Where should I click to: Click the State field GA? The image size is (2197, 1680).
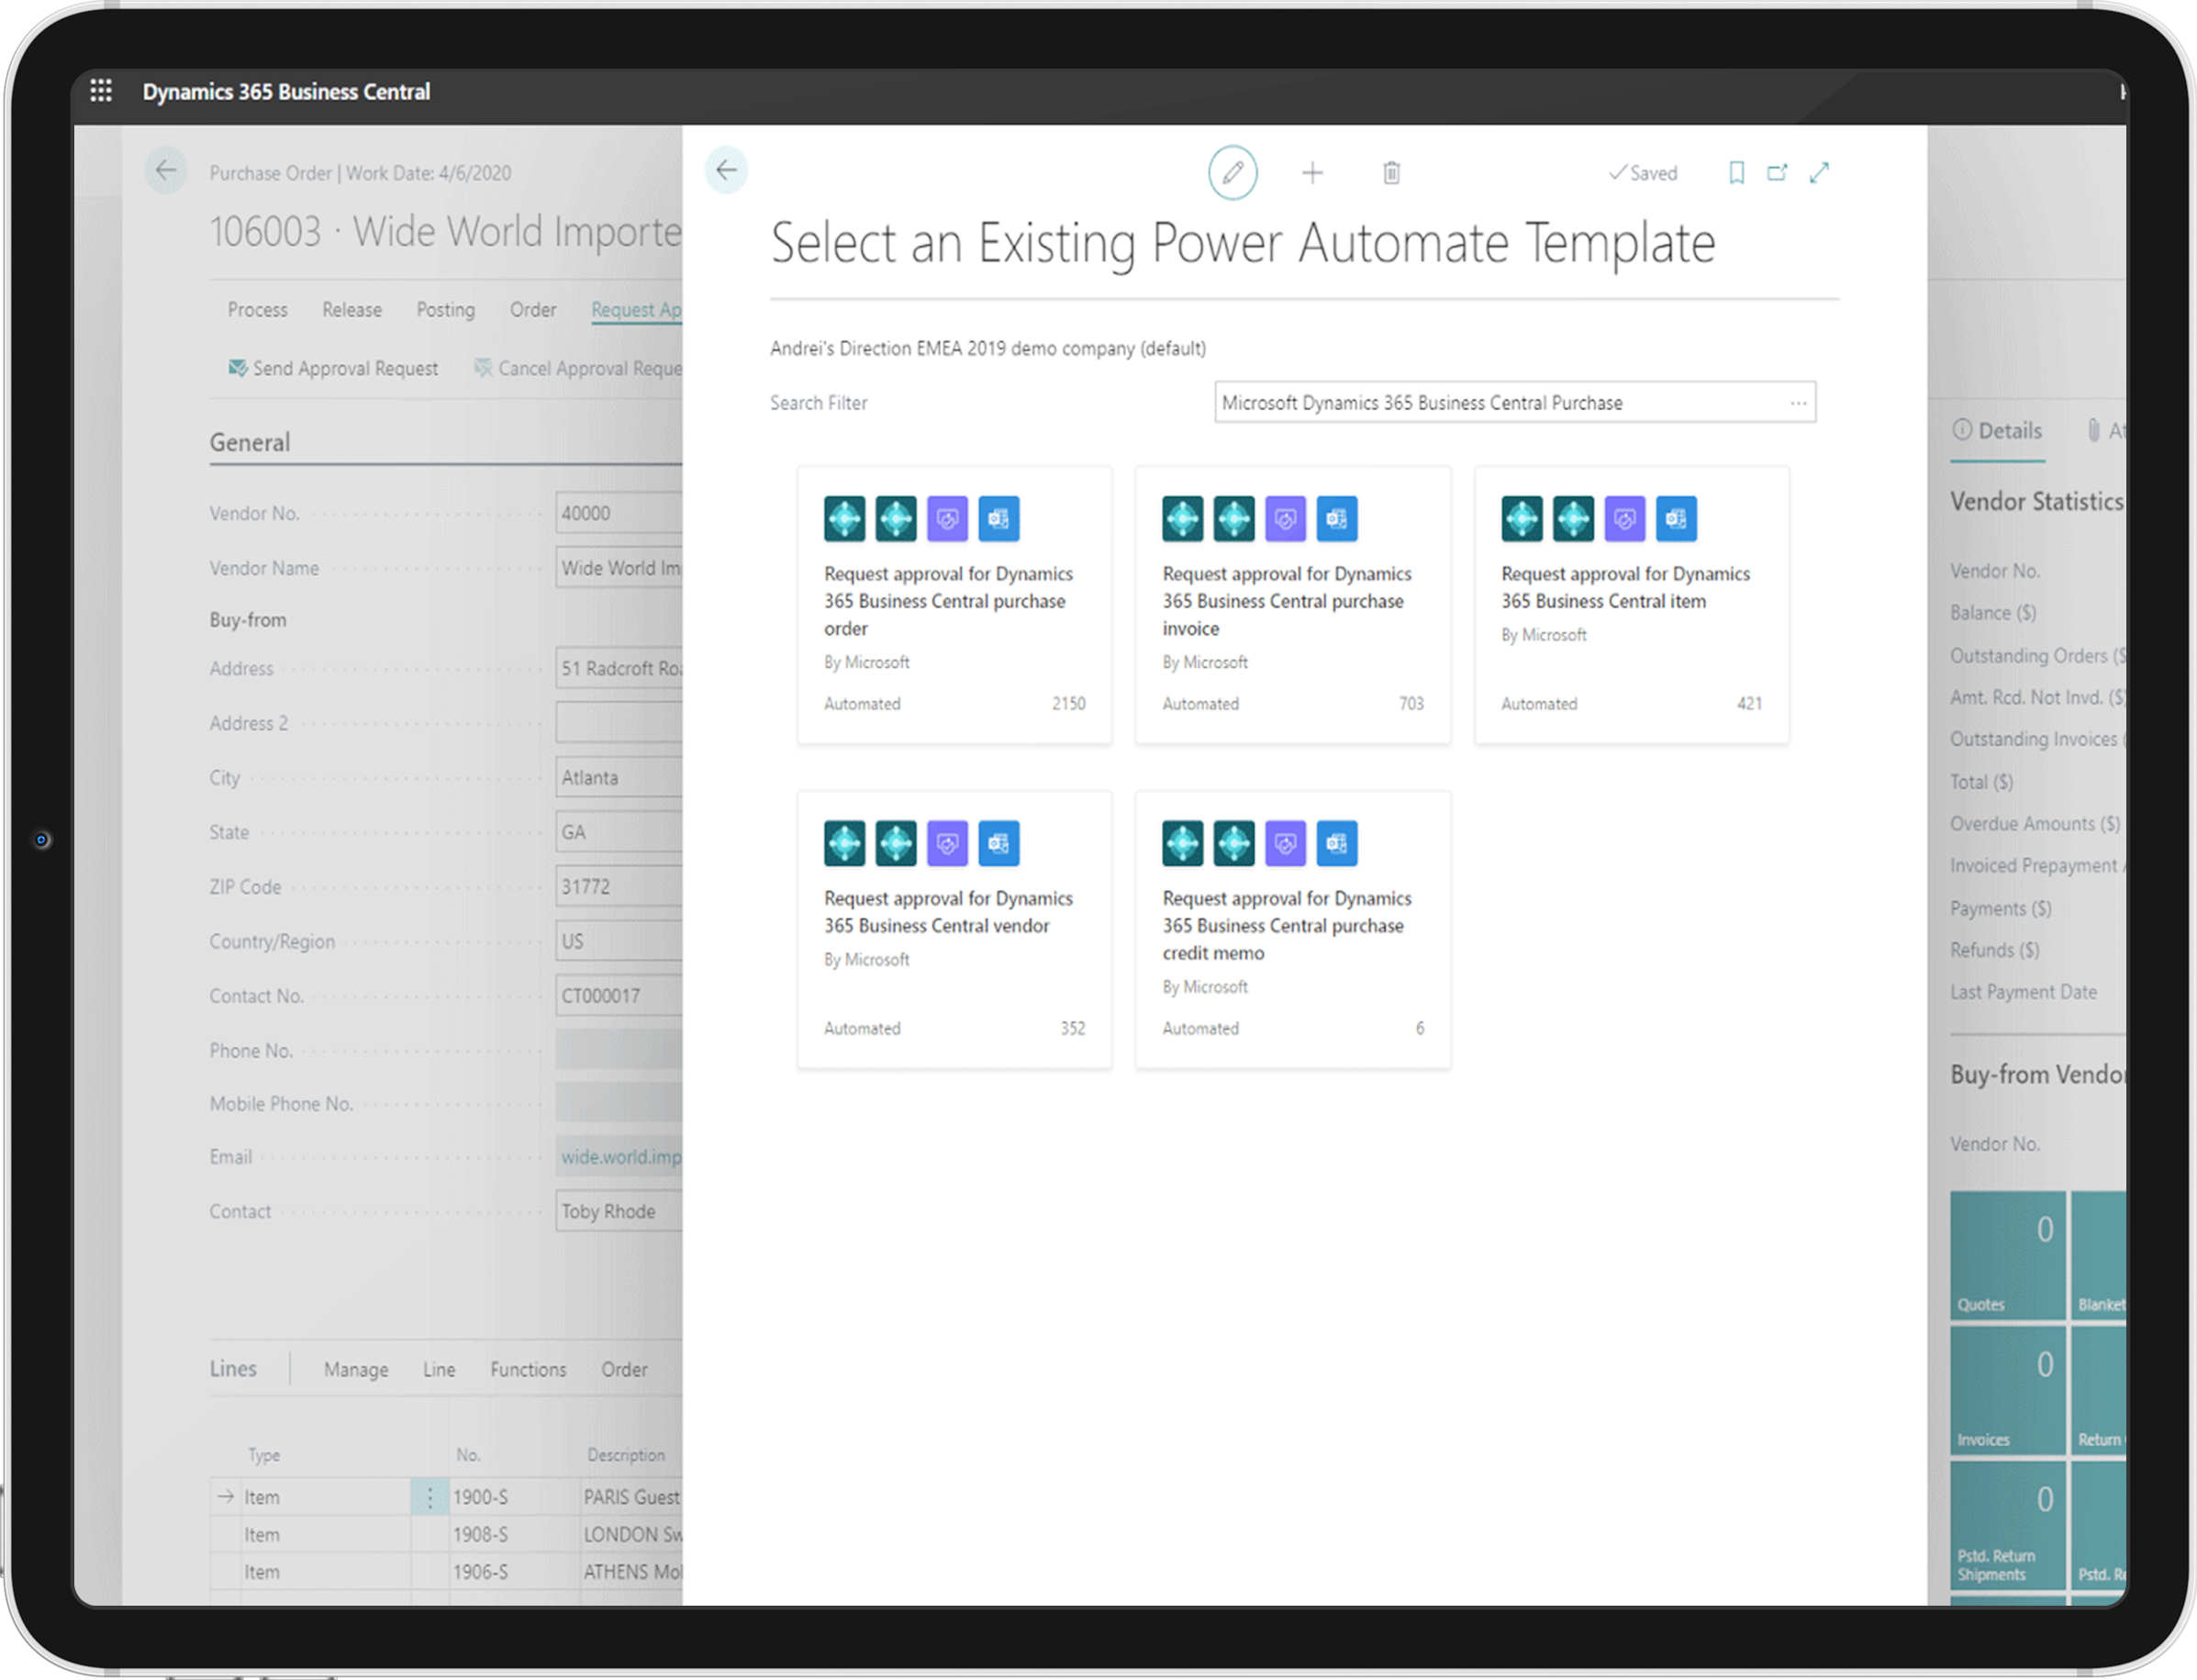click(x=619, y=832)
